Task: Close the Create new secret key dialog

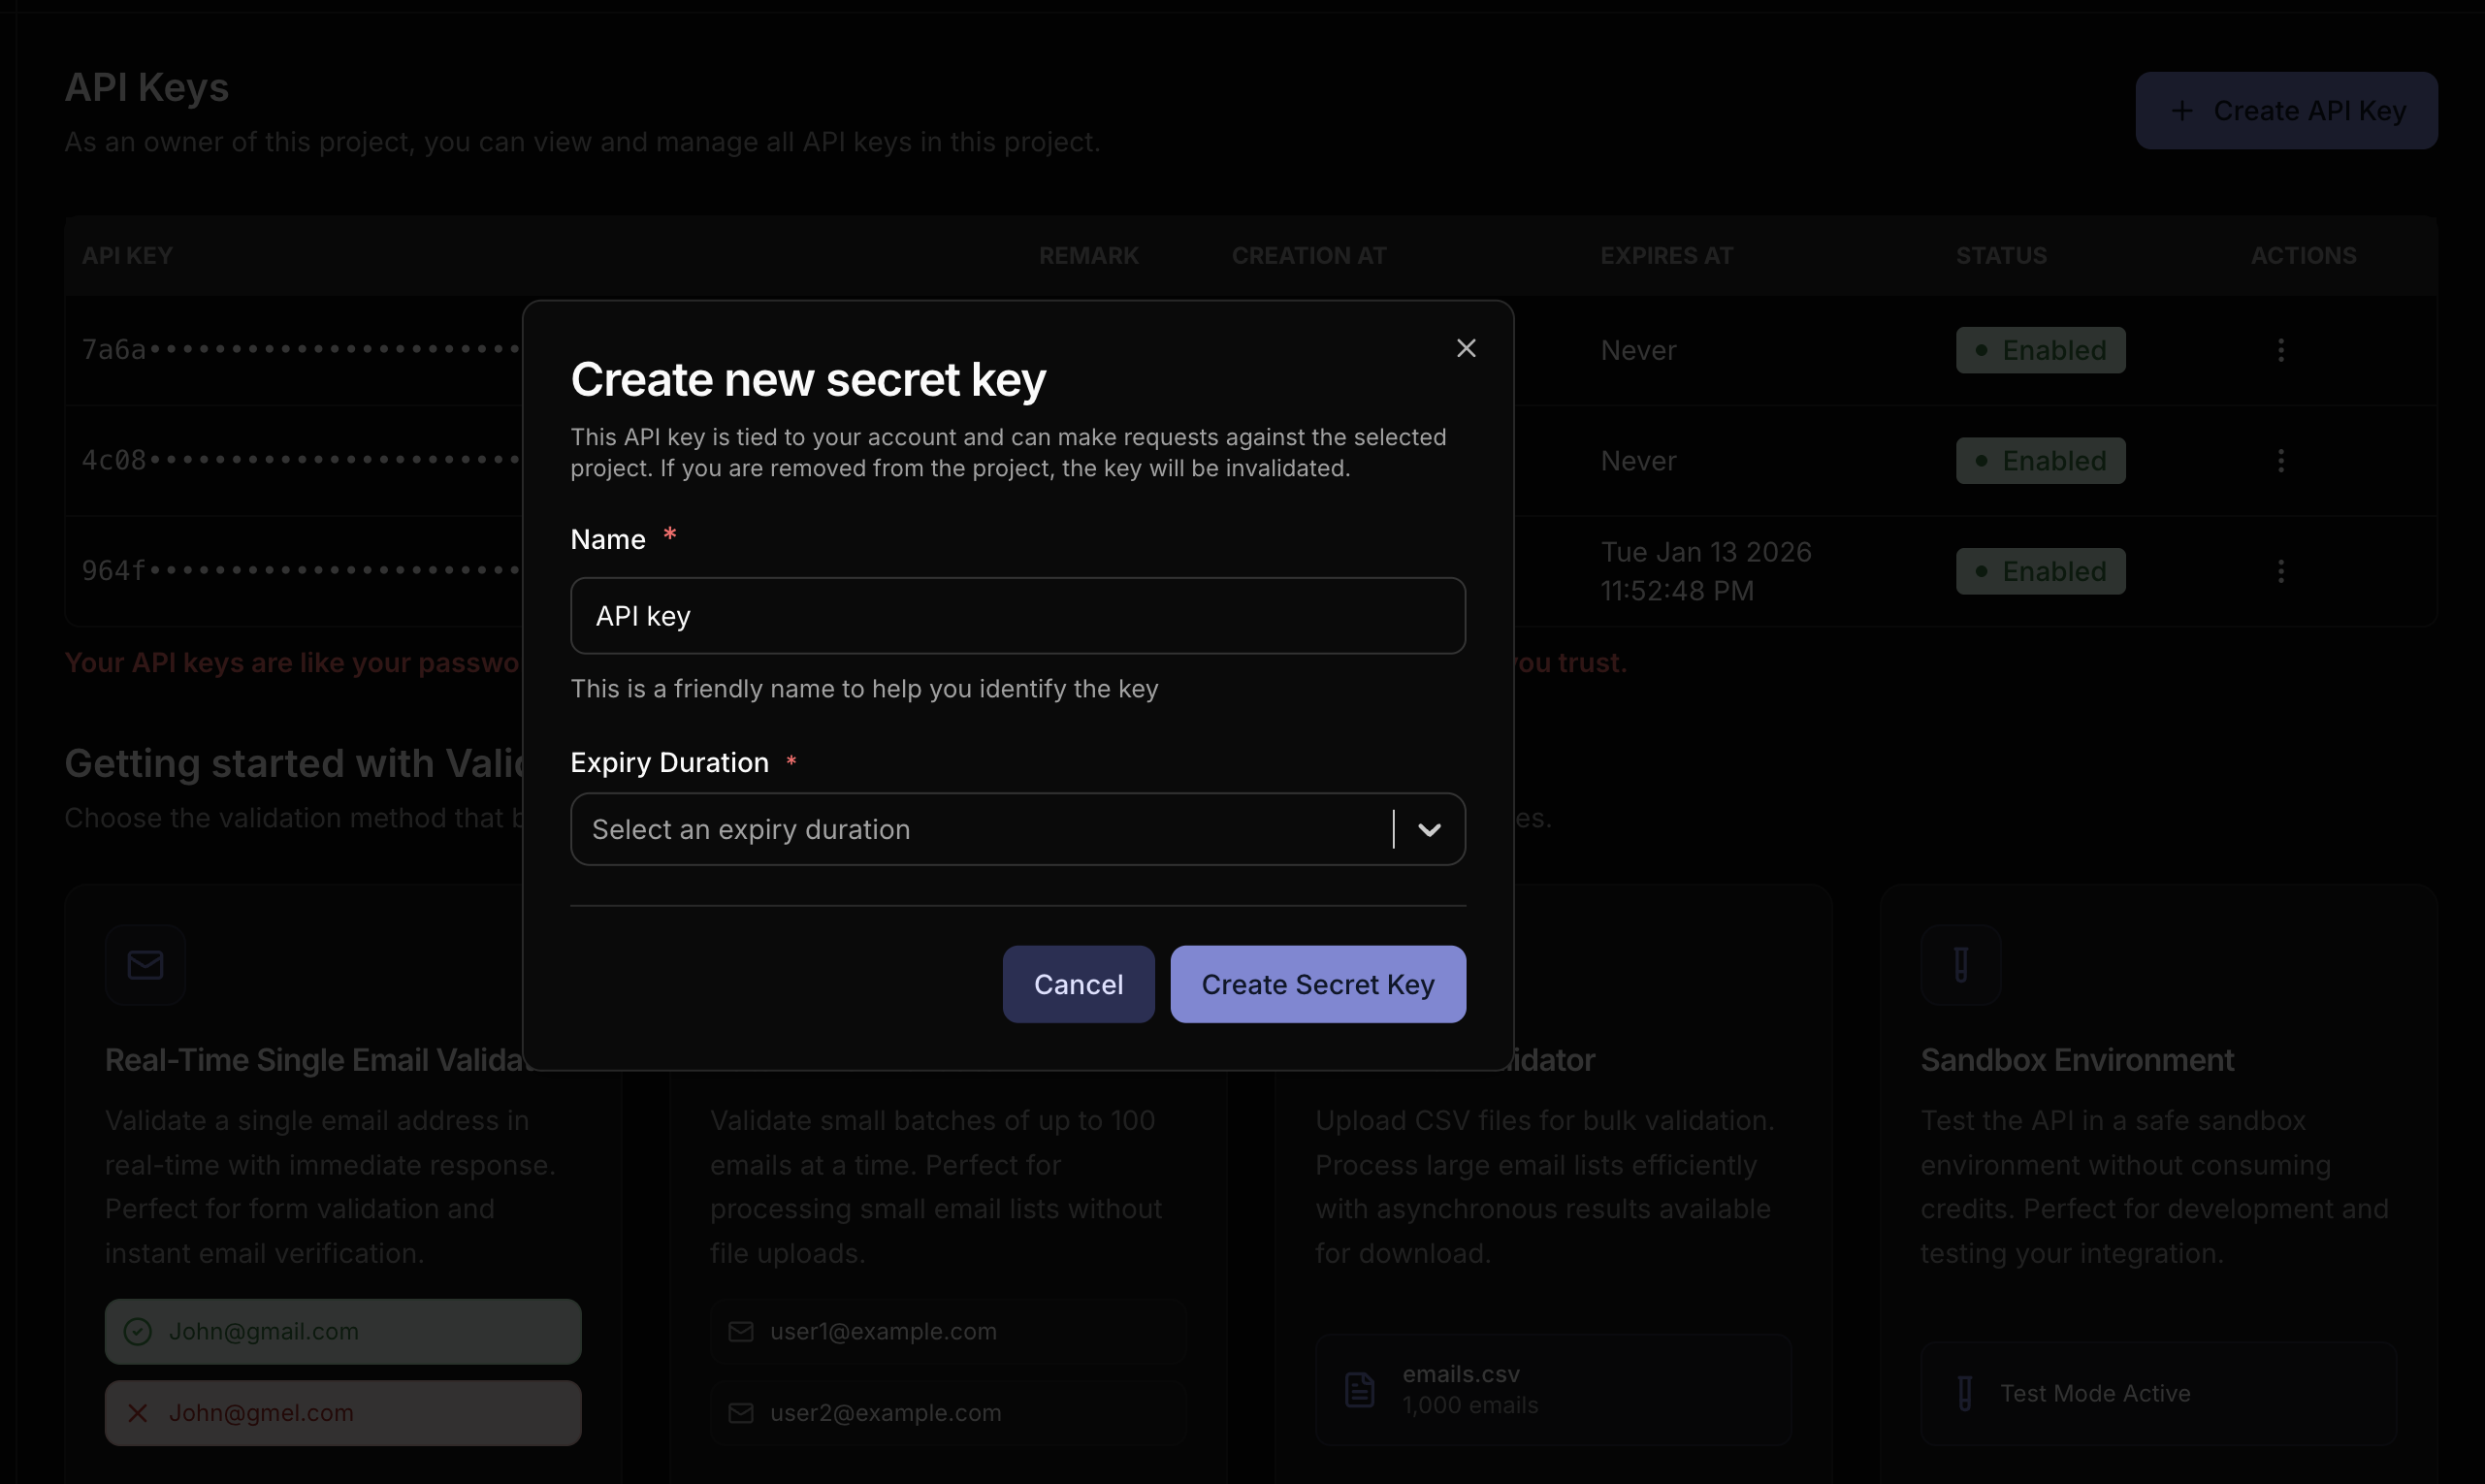Action: [x=1465, y=348]
